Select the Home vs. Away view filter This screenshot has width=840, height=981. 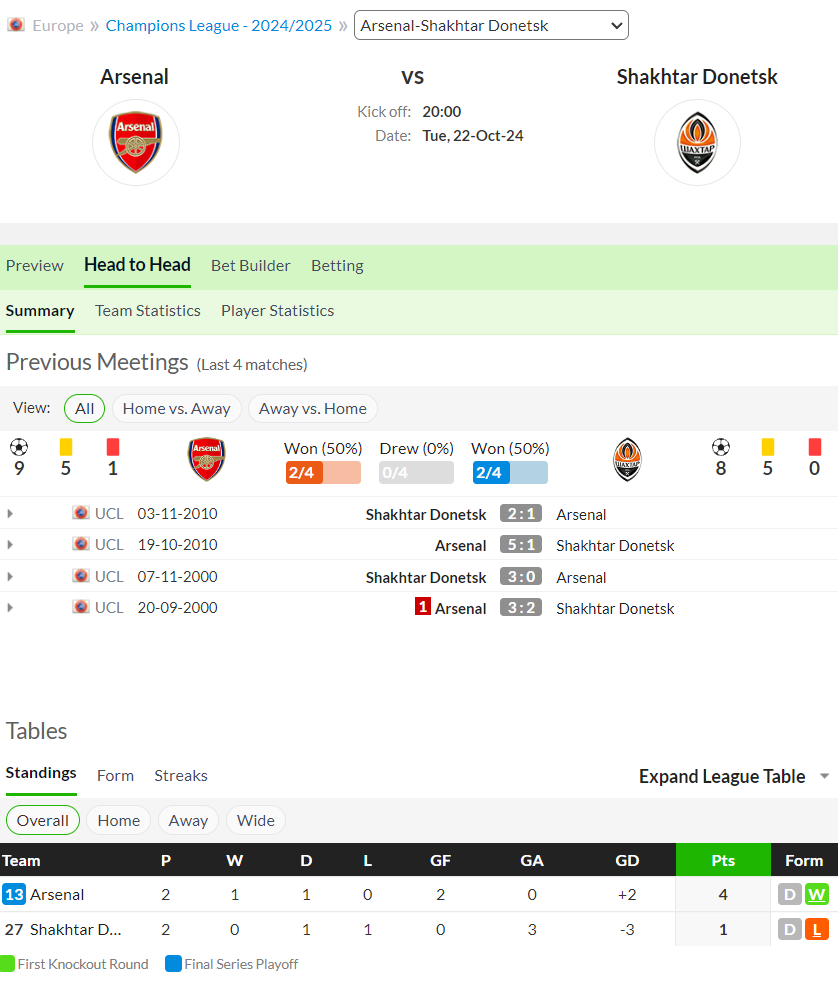176,409
